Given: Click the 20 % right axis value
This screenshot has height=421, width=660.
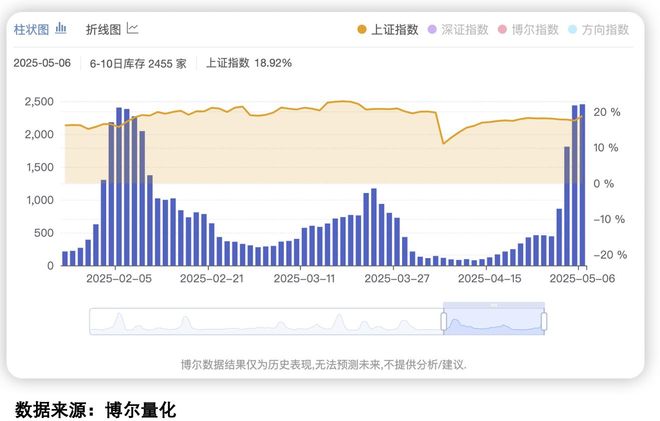Looking at the screenshot, I should coord(607,112).
